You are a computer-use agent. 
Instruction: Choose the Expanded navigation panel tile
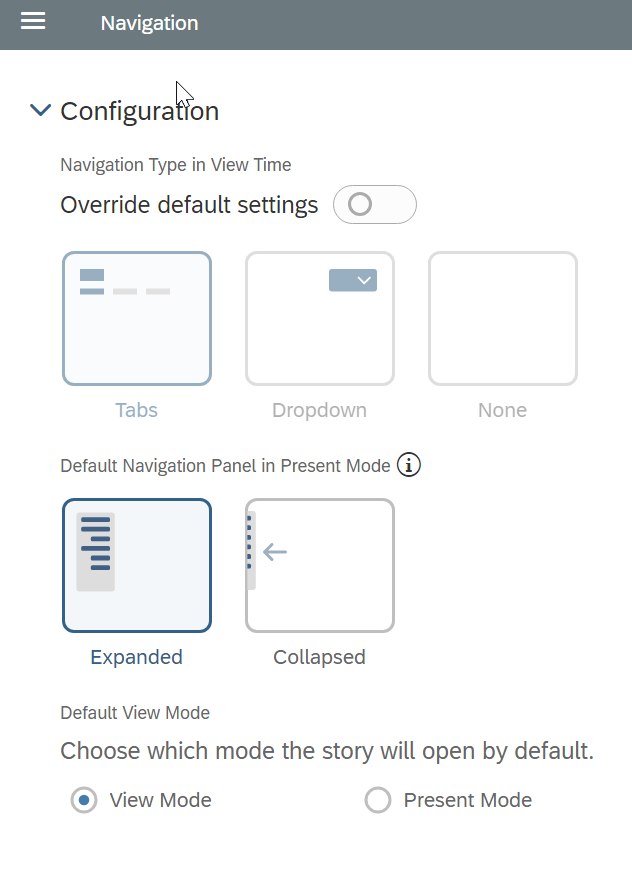[137, 565]
